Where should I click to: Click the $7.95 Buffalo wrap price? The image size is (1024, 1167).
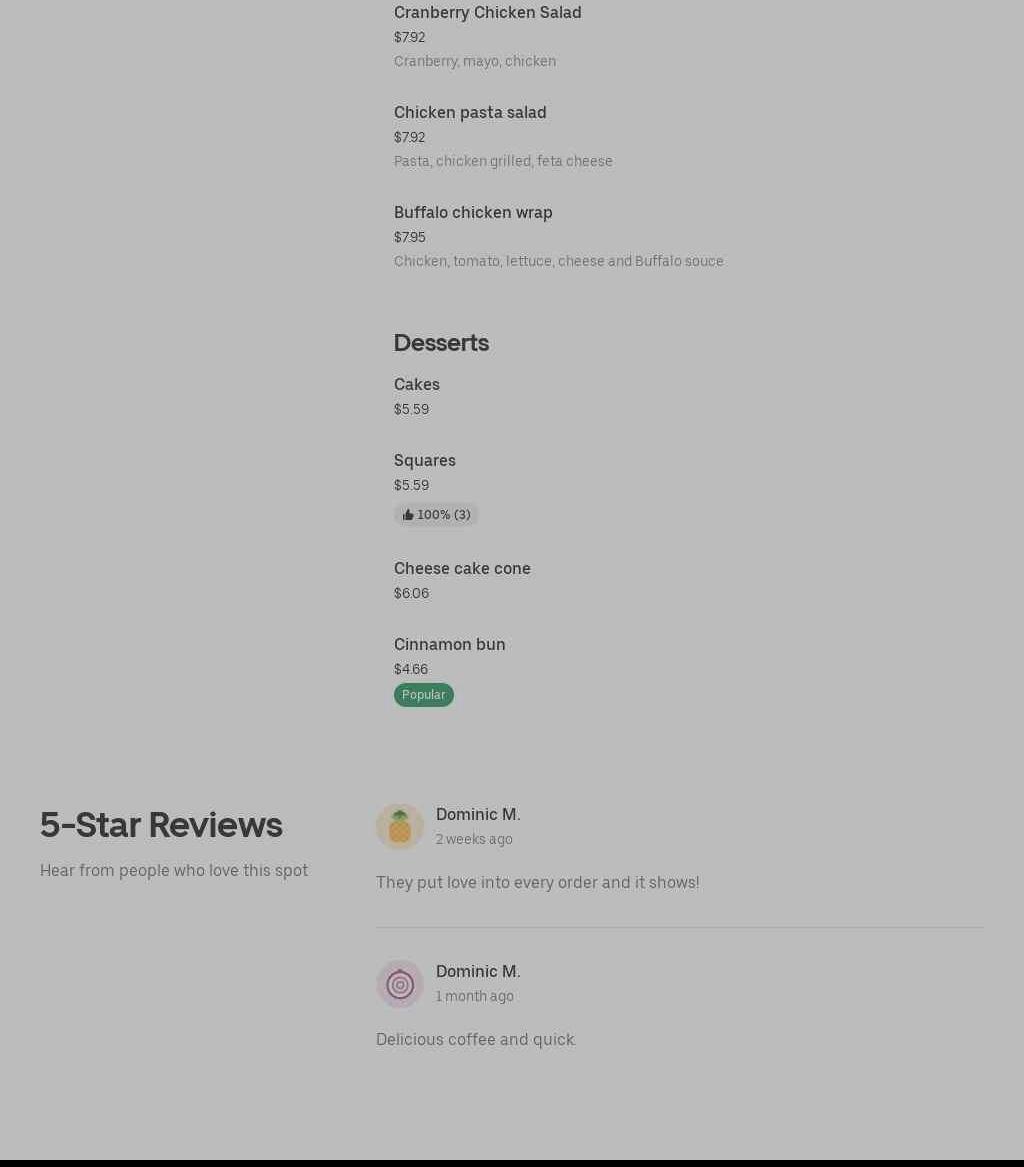(x=410, y=237)
